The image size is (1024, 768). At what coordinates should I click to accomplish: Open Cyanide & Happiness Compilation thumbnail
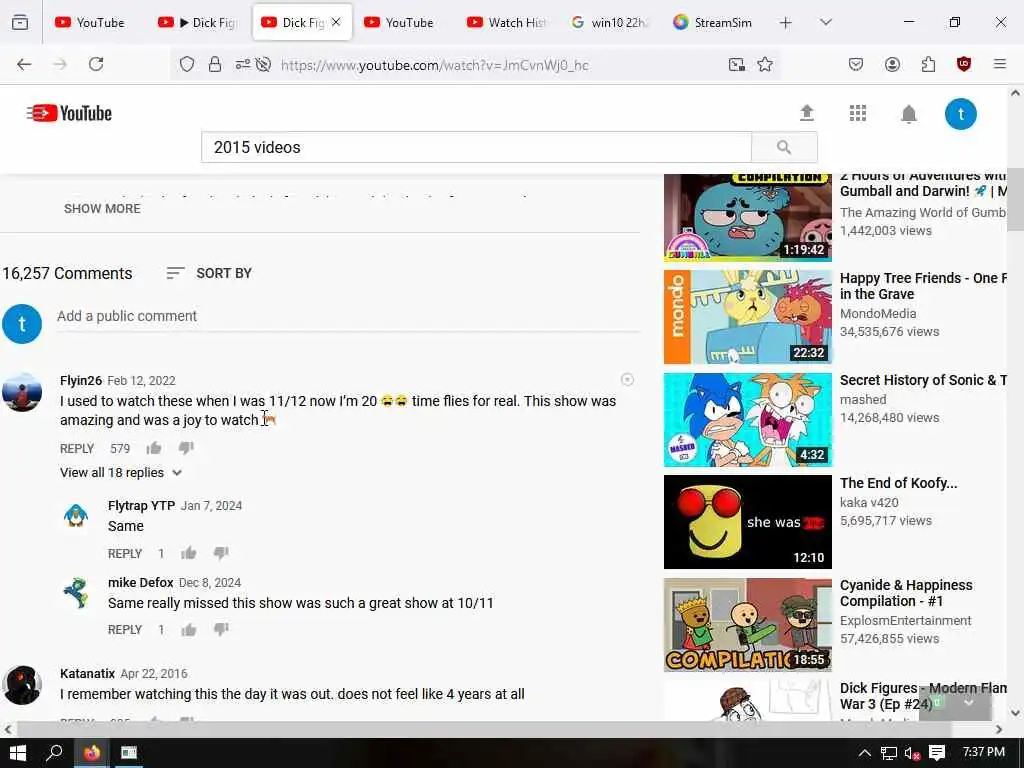pyautogui.click(x=748, y=625)
